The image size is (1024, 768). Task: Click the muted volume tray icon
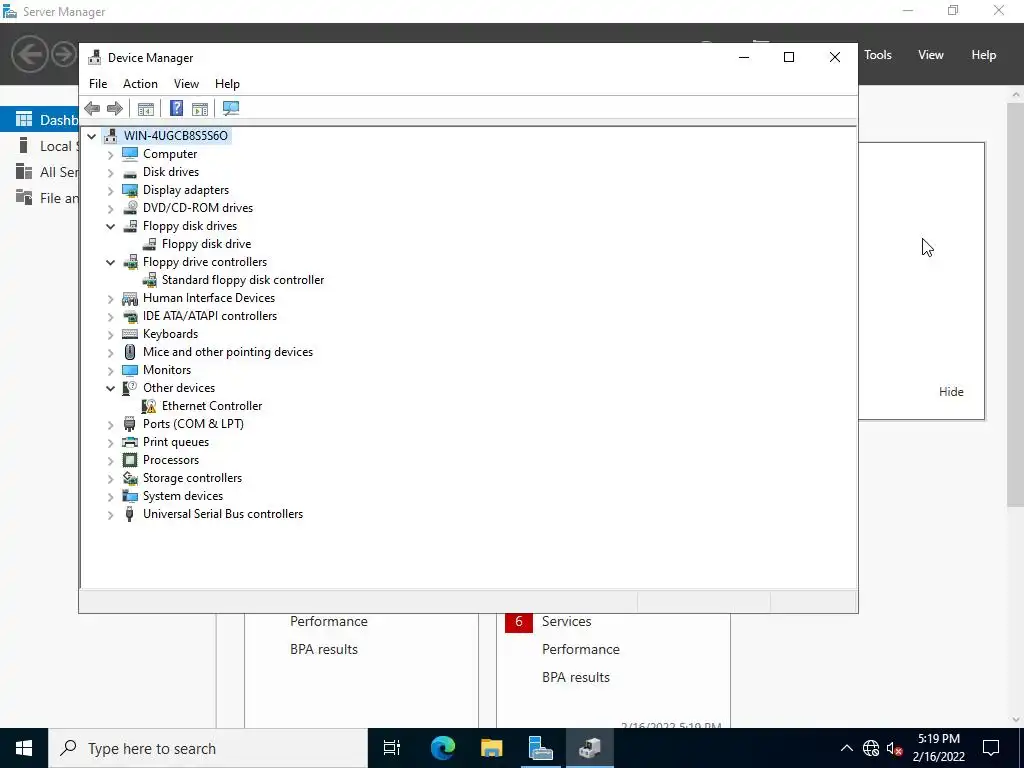tap(895, 748)
